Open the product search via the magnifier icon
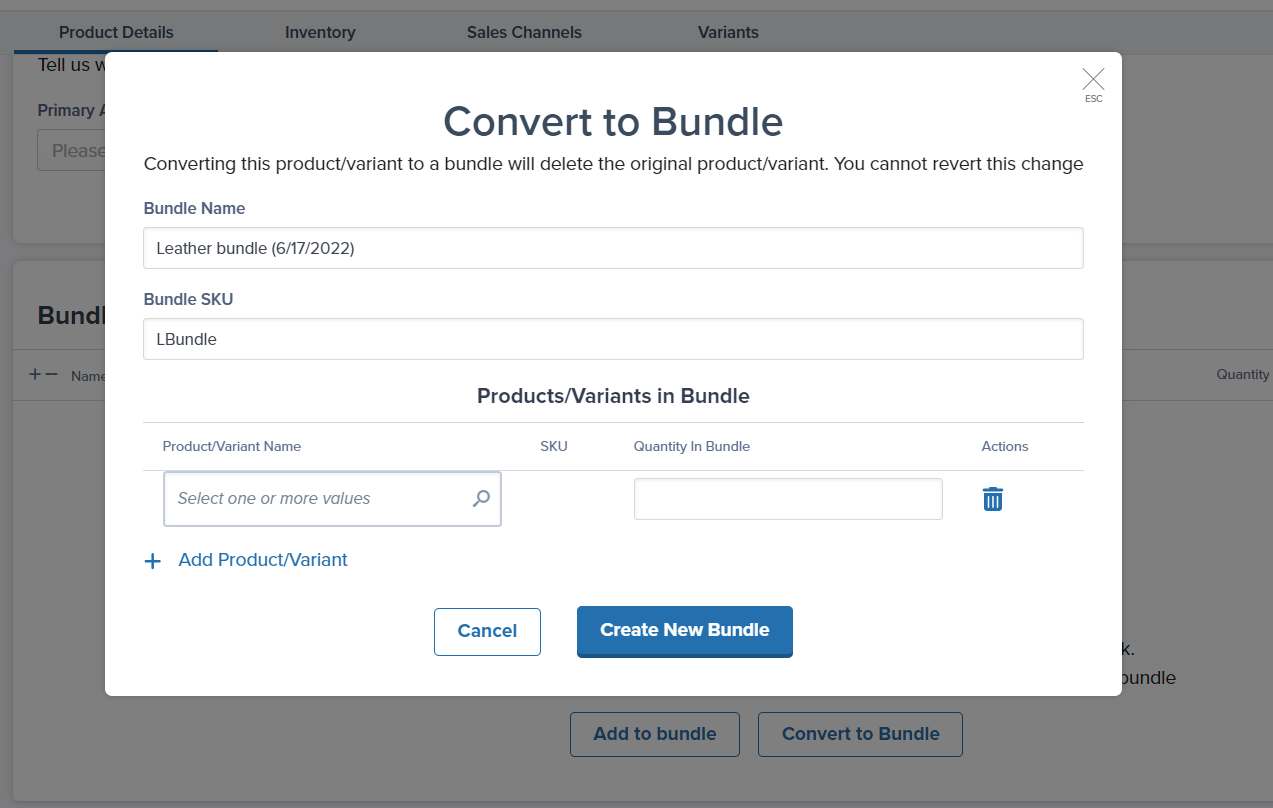1273x808 pixels. [481, 498]
